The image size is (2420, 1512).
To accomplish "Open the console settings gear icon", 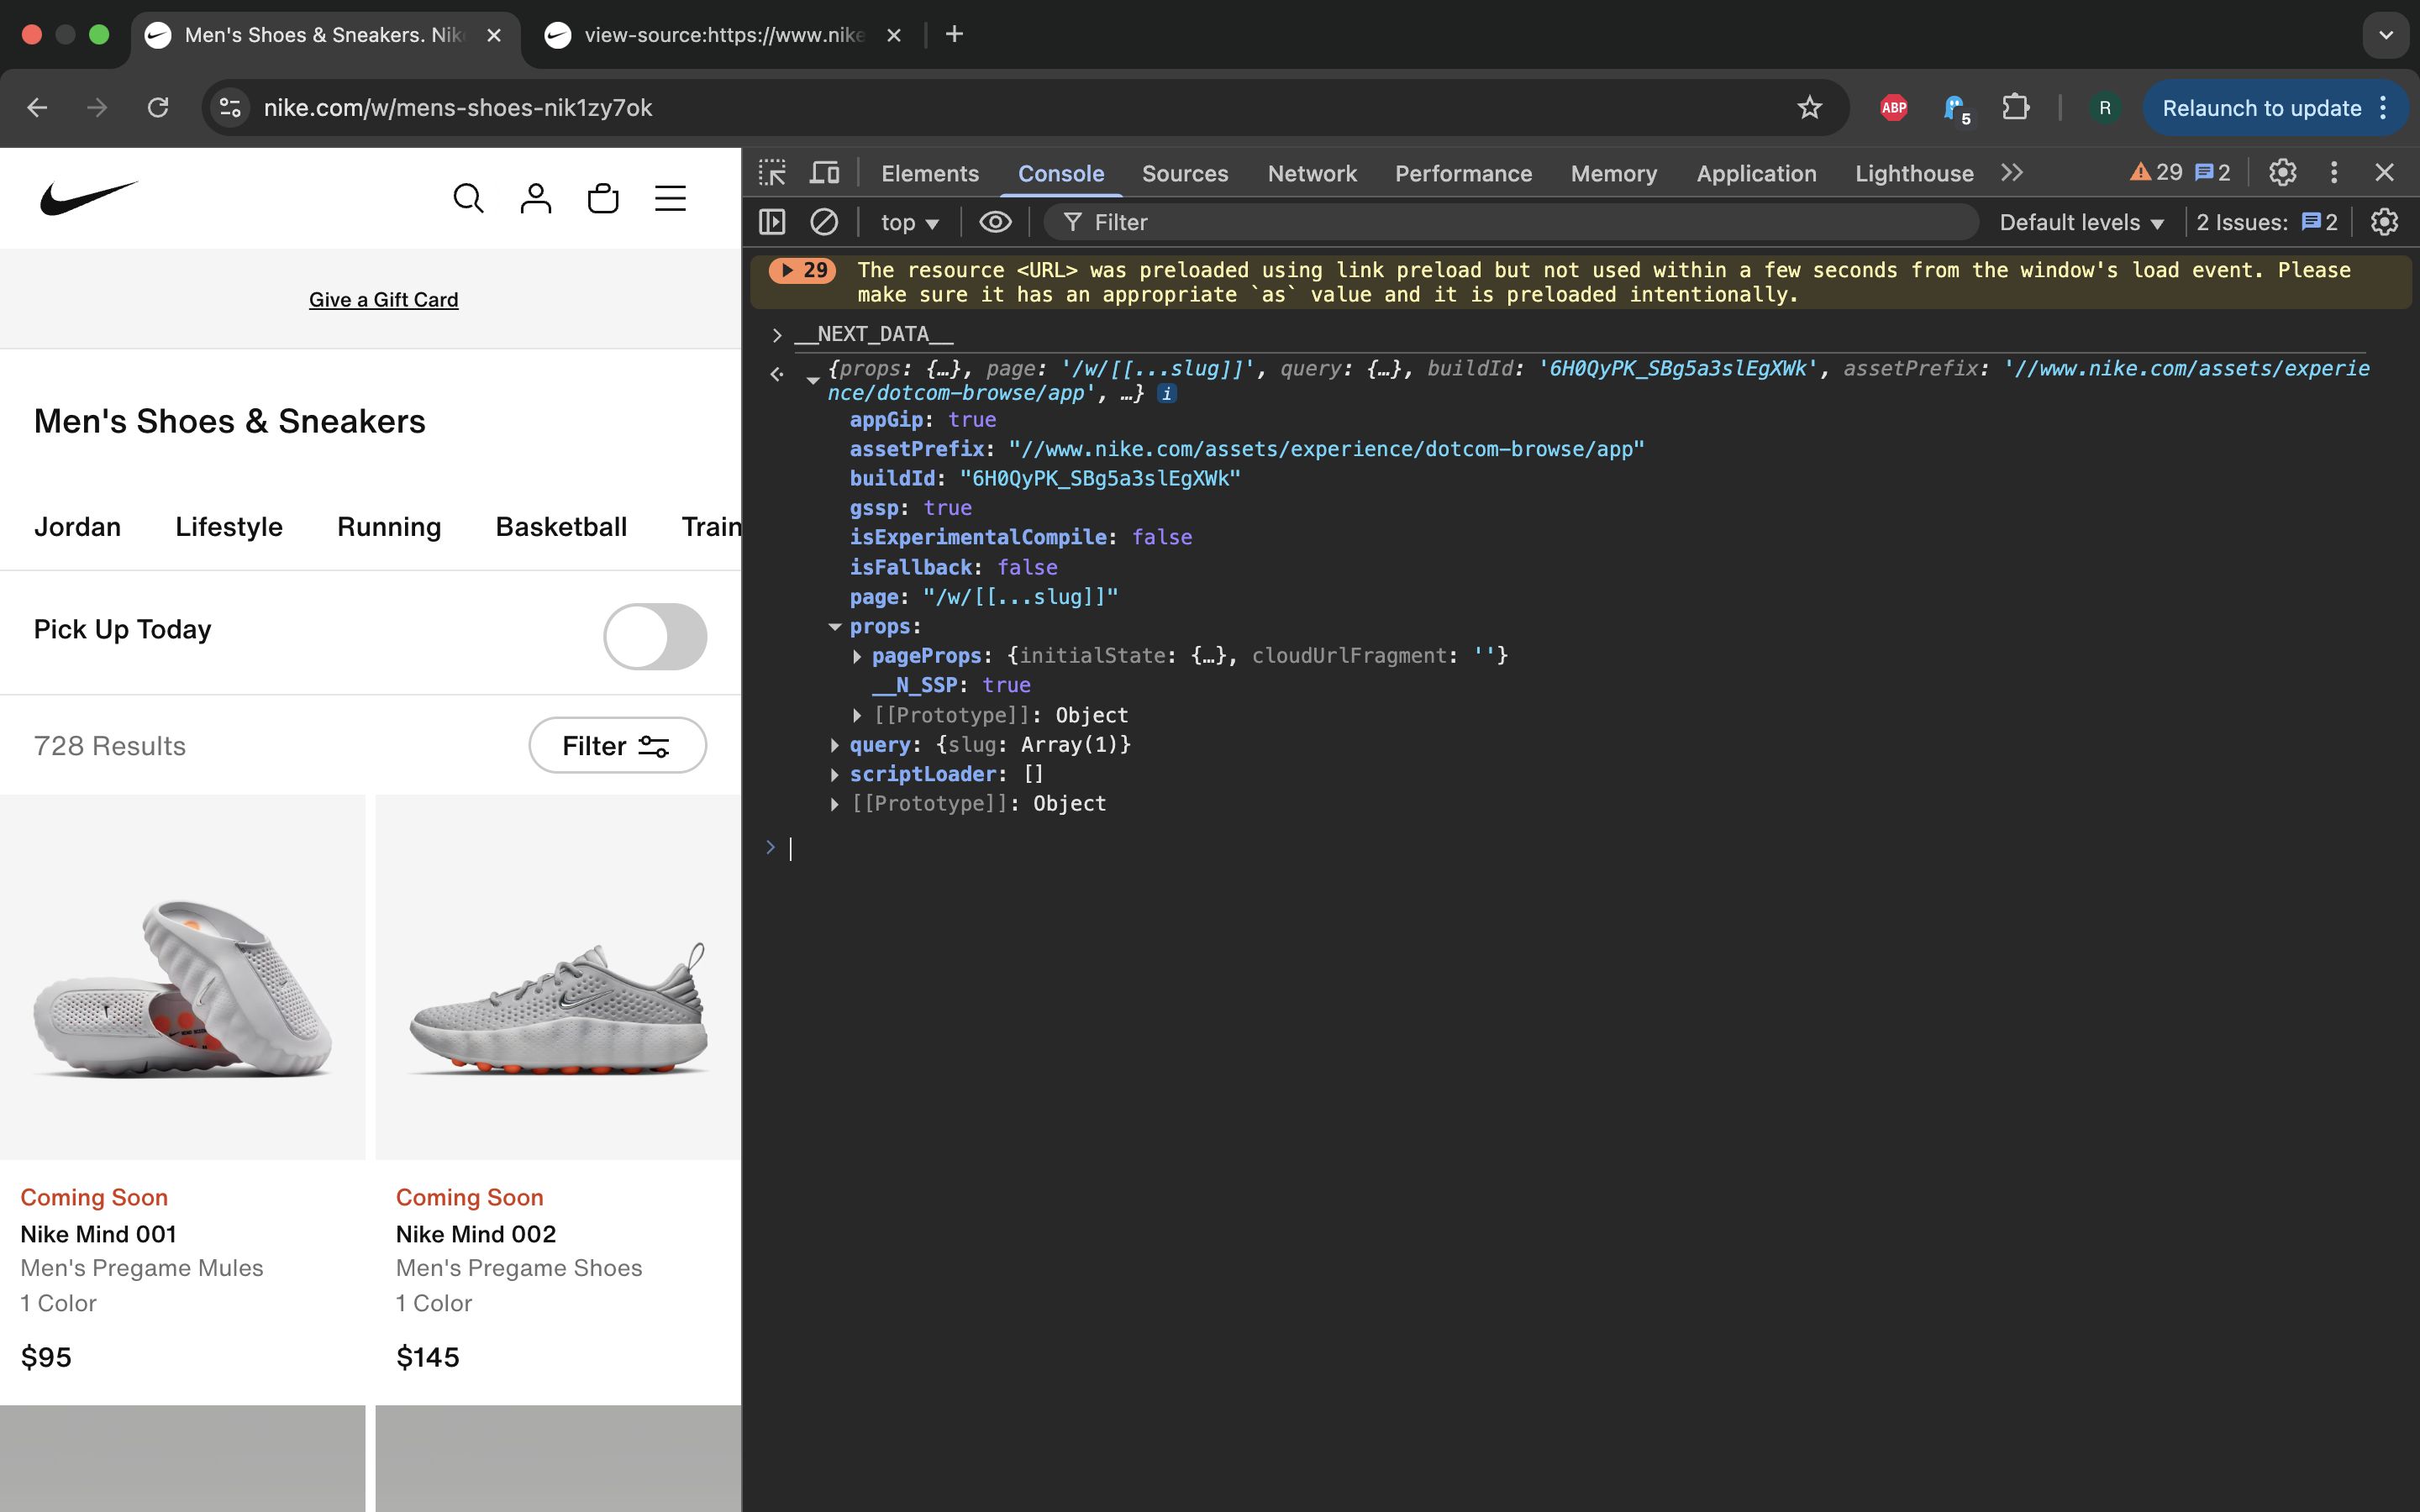I will tap(2384, 222).
